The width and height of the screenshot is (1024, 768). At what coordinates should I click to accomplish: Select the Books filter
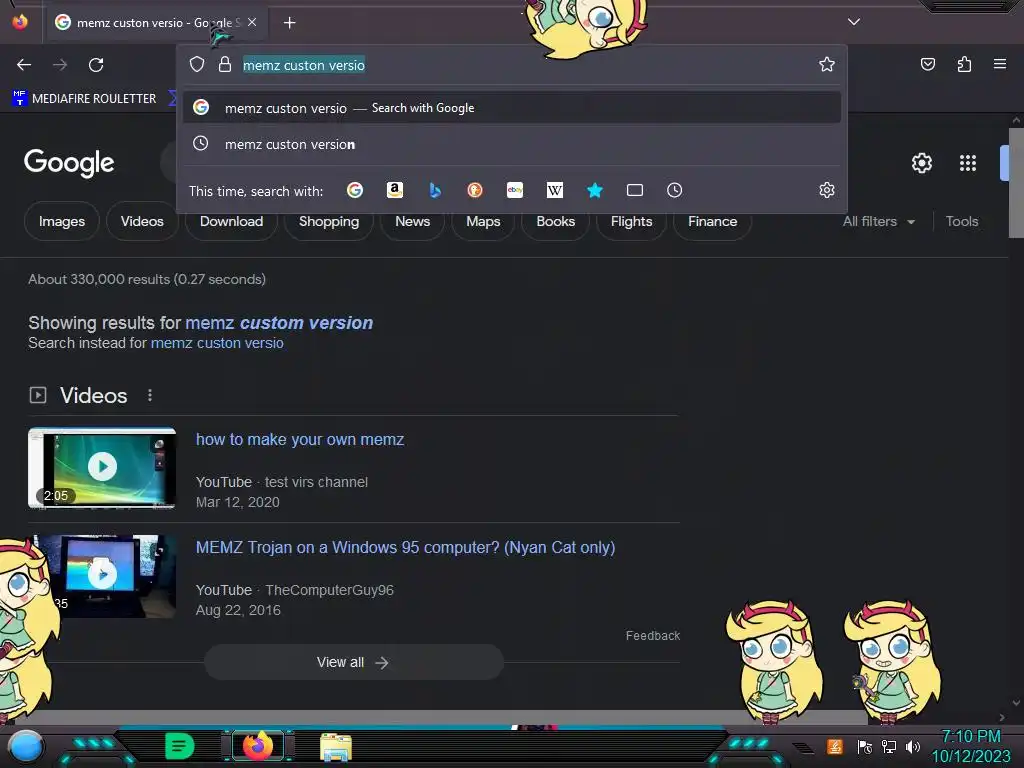click(x=555, y=221)
